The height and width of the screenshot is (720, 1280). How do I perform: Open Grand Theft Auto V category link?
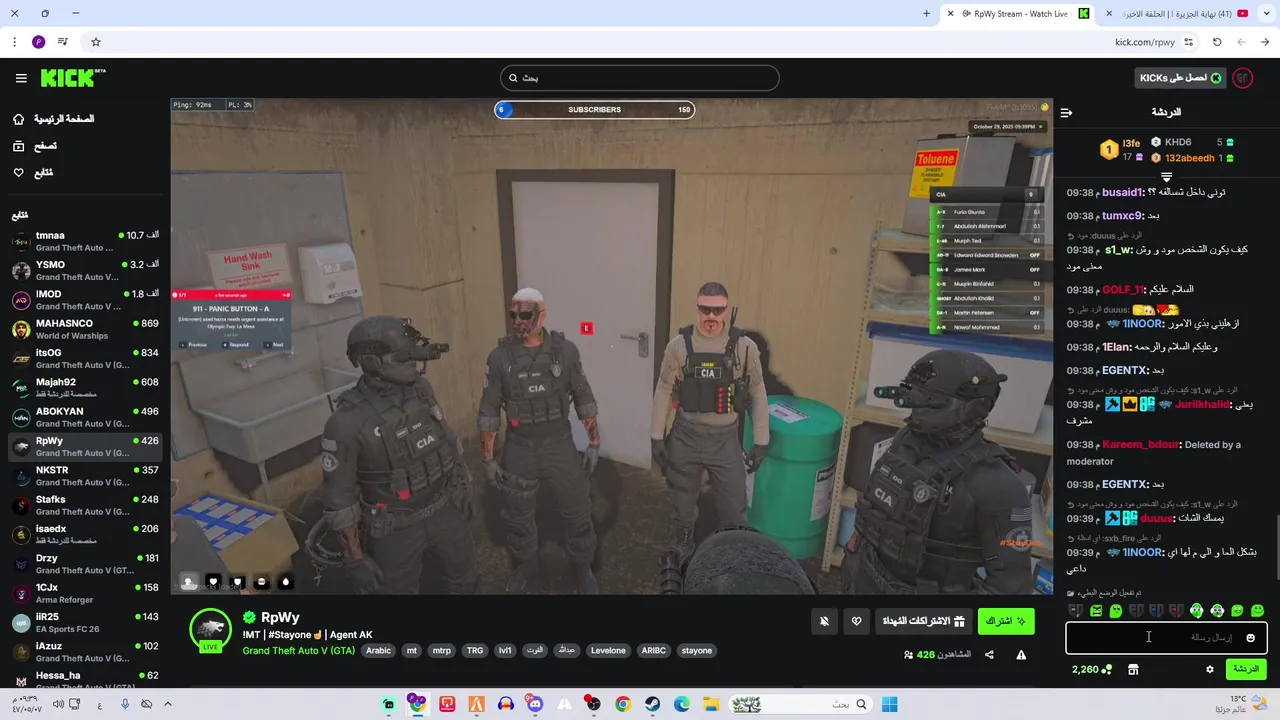298,650
